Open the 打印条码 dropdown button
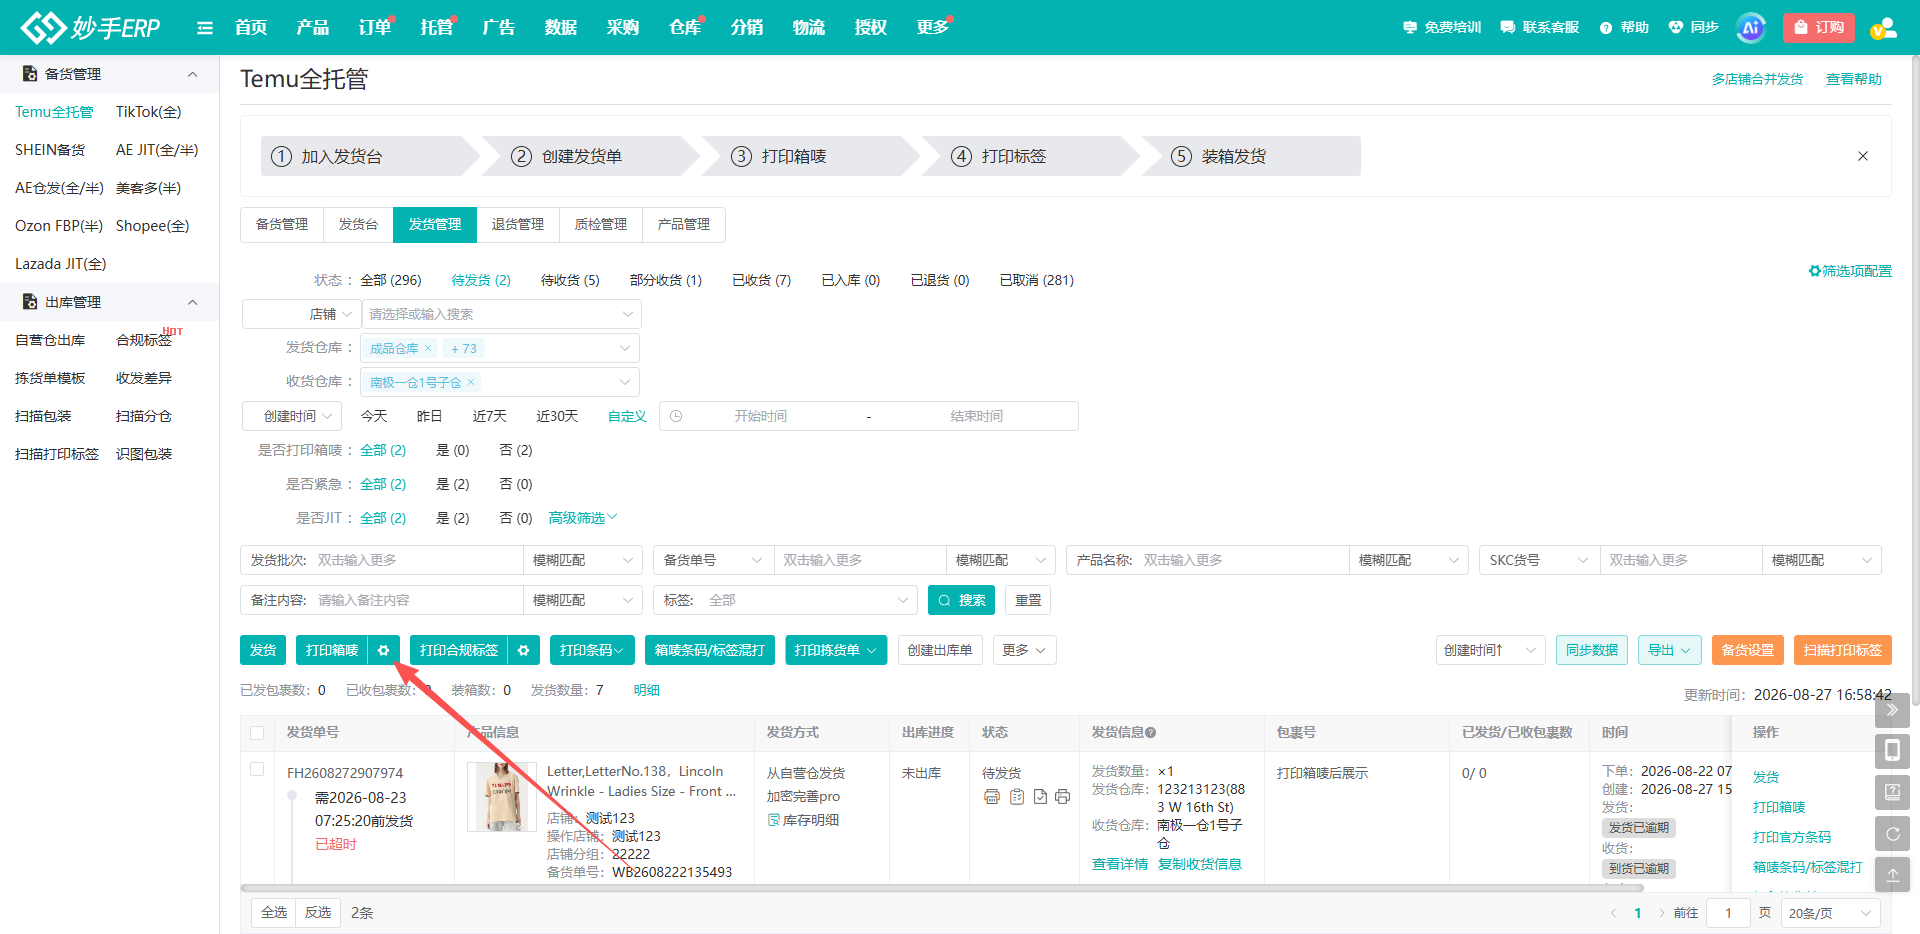This screenshot has width=1920, height=934. (592, 650)
